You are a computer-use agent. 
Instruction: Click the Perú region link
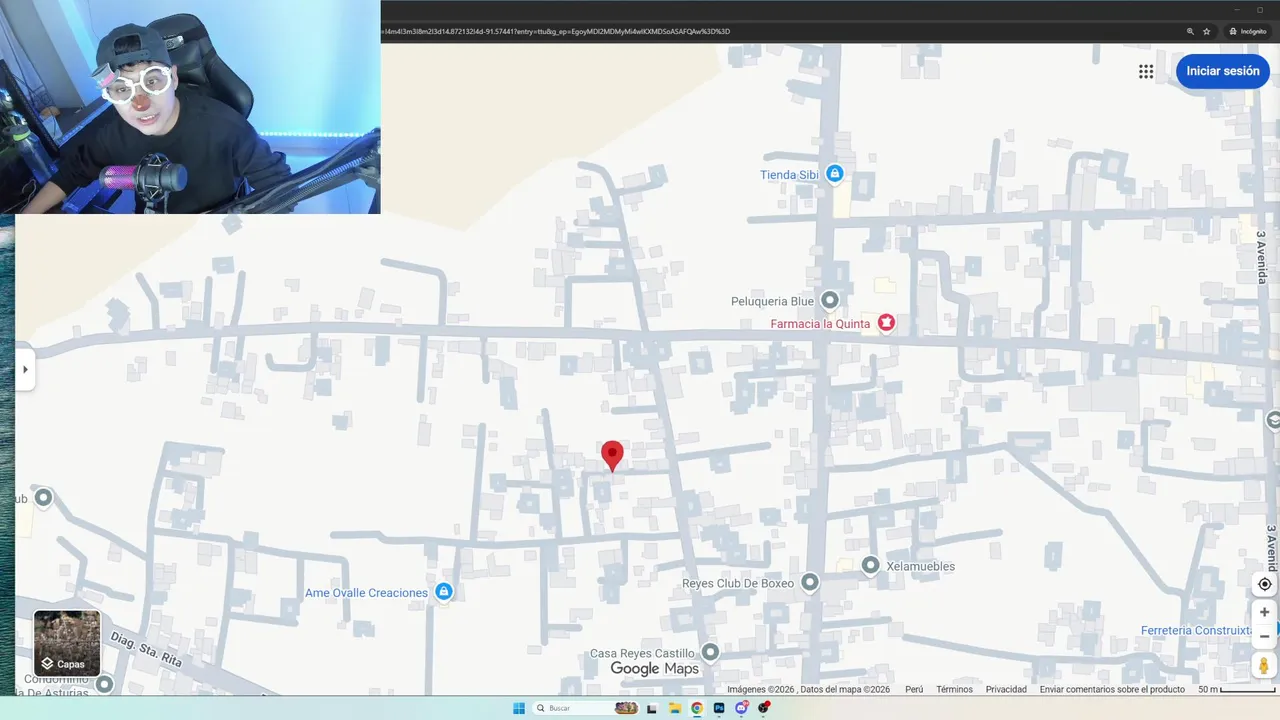point(914,689)
